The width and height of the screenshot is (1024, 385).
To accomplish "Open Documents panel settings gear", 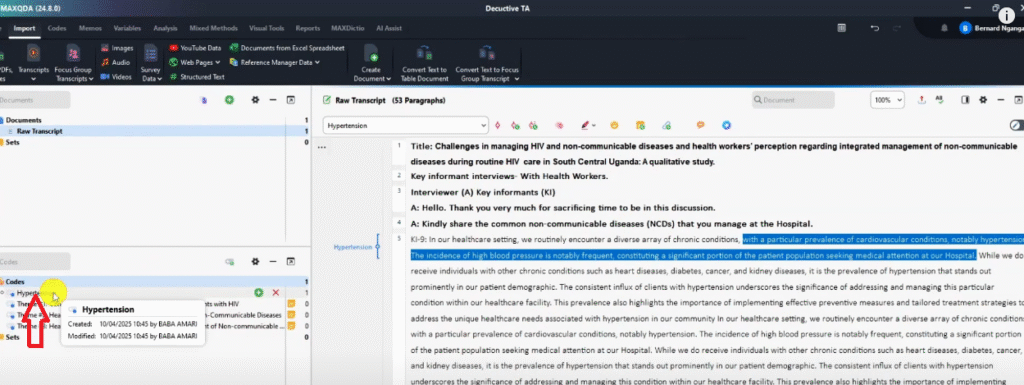I will [x=255, y=100].
